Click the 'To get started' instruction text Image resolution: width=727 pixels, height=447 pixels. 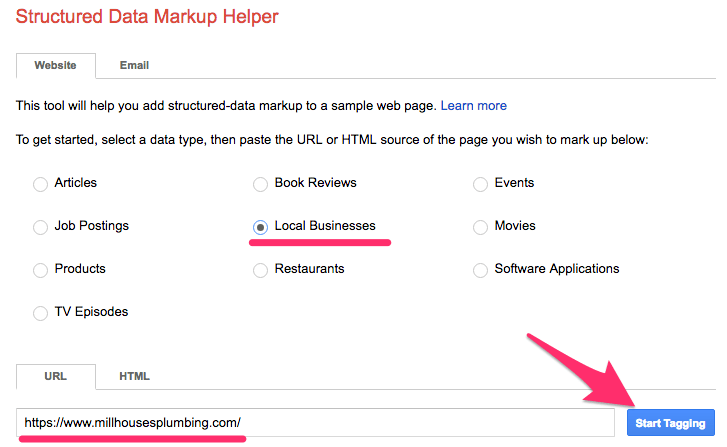click(x=332, y=140)
